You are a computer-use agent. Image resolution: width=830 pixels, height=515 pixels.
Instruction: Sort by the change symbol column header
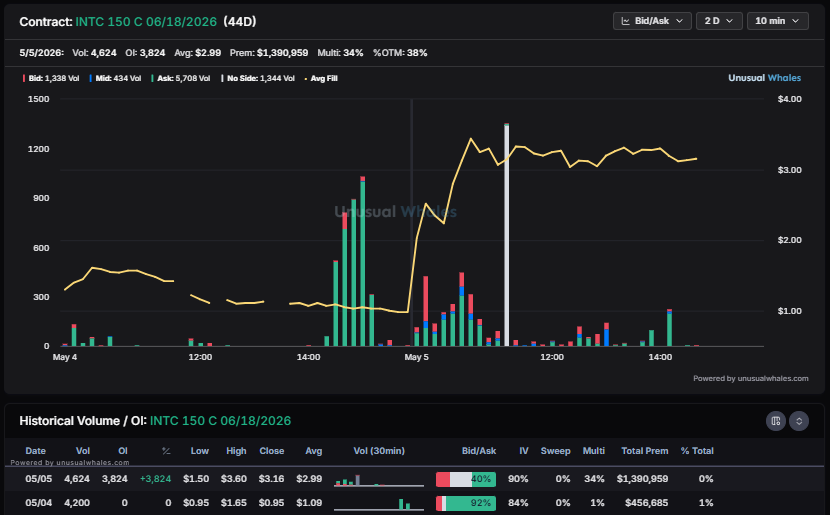click(x=166, y=451)
